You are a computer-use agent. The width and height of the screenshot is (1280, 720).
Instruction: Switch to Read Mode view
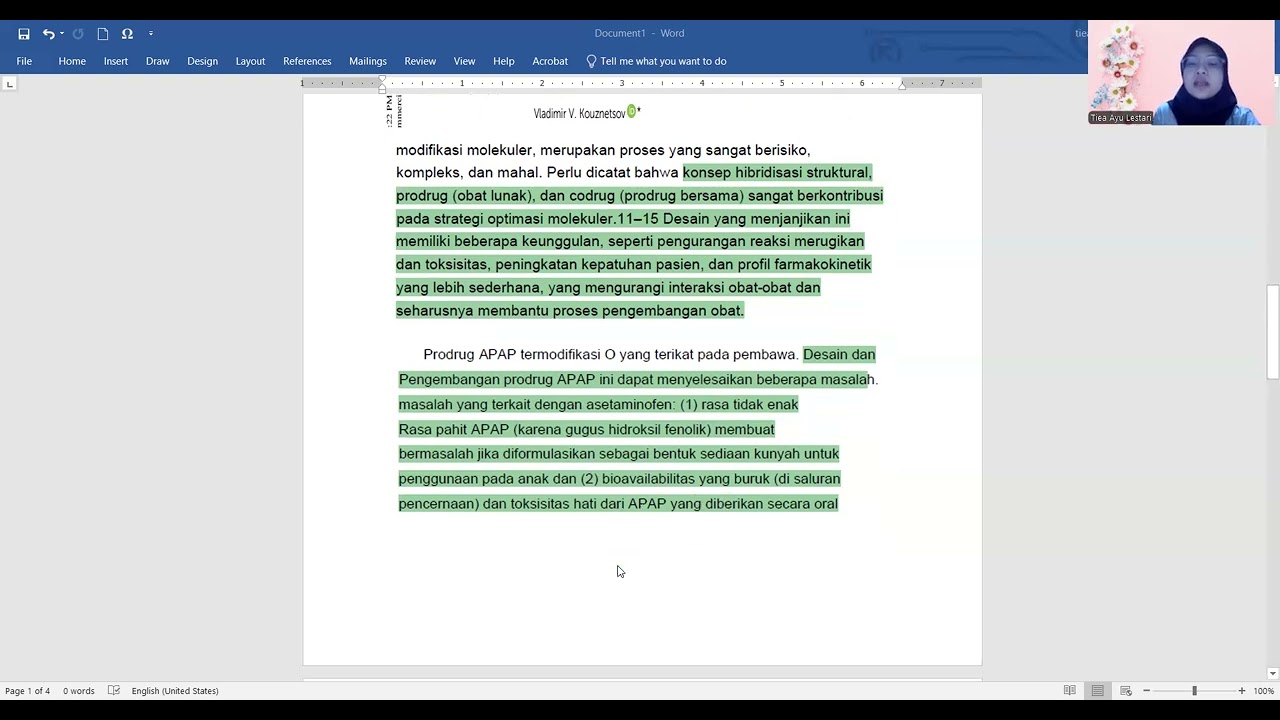[x=1070, y=691]
